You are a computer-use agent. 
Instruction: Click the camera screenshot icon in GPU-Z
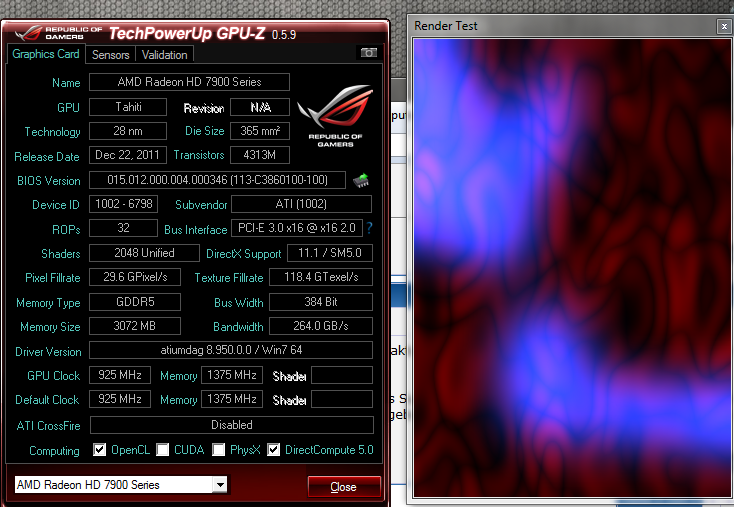pyautogui.click(x=369, y=53)
